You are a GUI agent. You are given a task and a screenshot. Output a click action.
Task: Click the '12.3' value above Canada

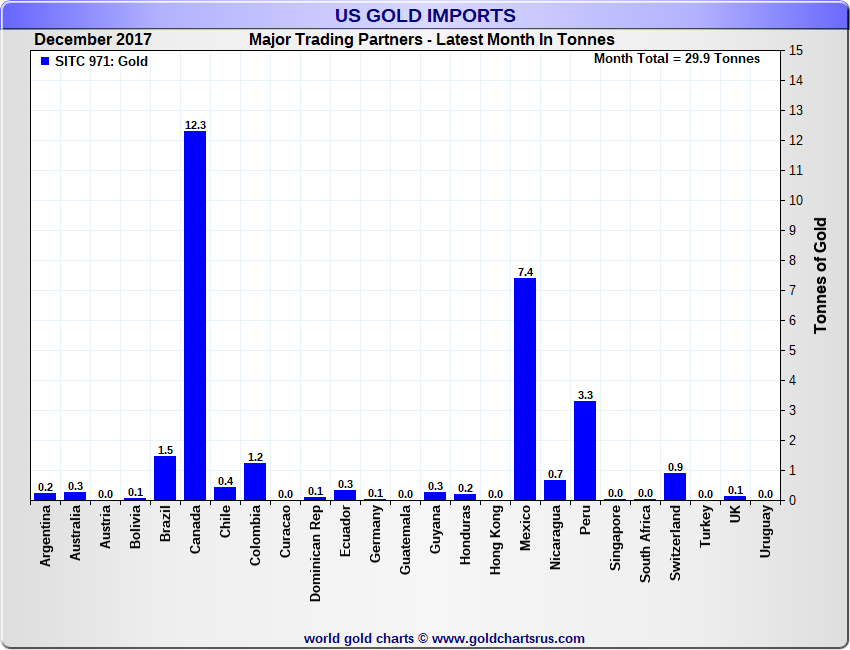click(x=195, y=125)
